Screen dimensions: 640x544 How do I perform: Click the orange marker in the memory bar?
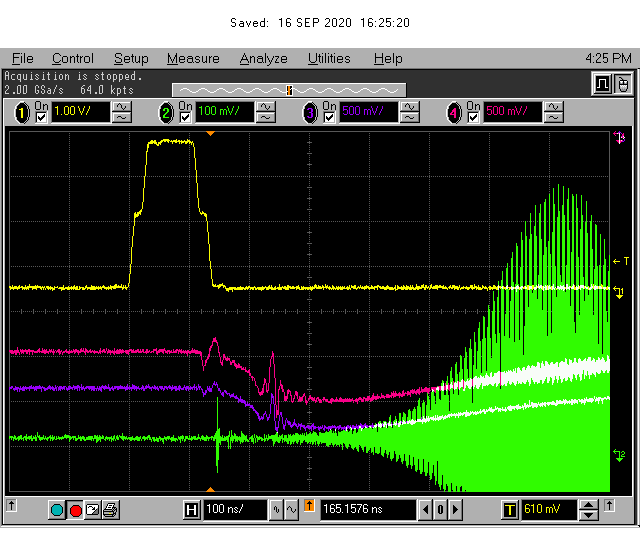point(289,90)
